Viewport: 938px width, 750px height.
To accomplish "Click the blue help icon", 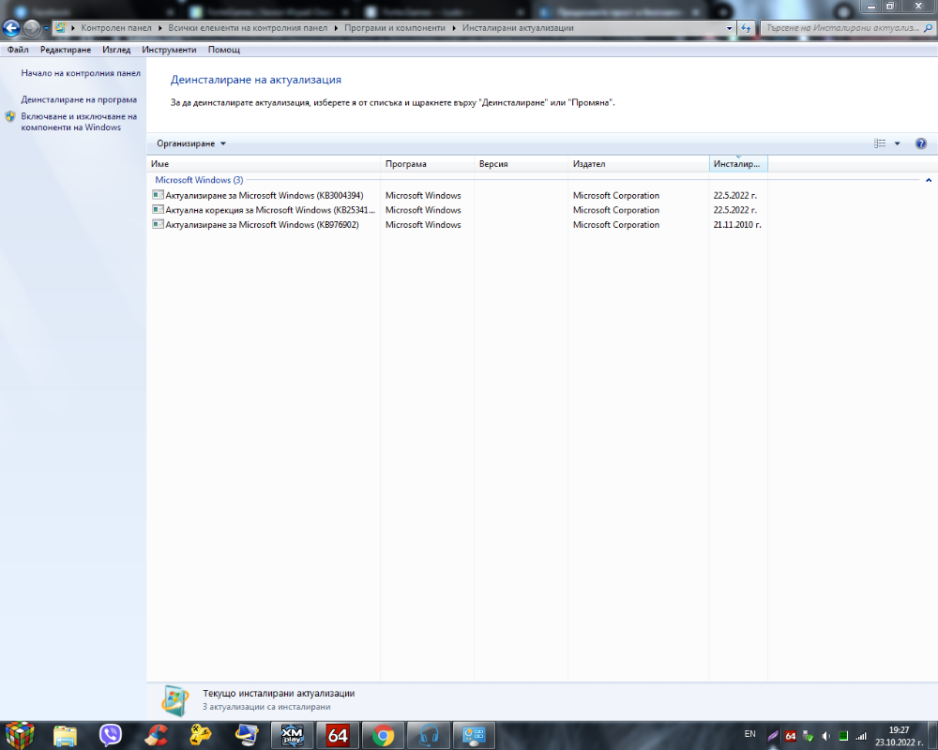I will (x=921, y=144).
